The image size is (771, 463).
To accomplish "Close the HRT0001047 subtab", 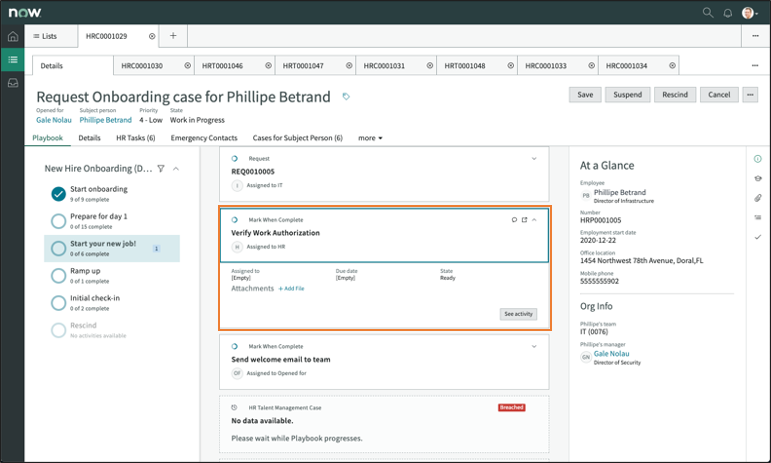I will 349,65.
